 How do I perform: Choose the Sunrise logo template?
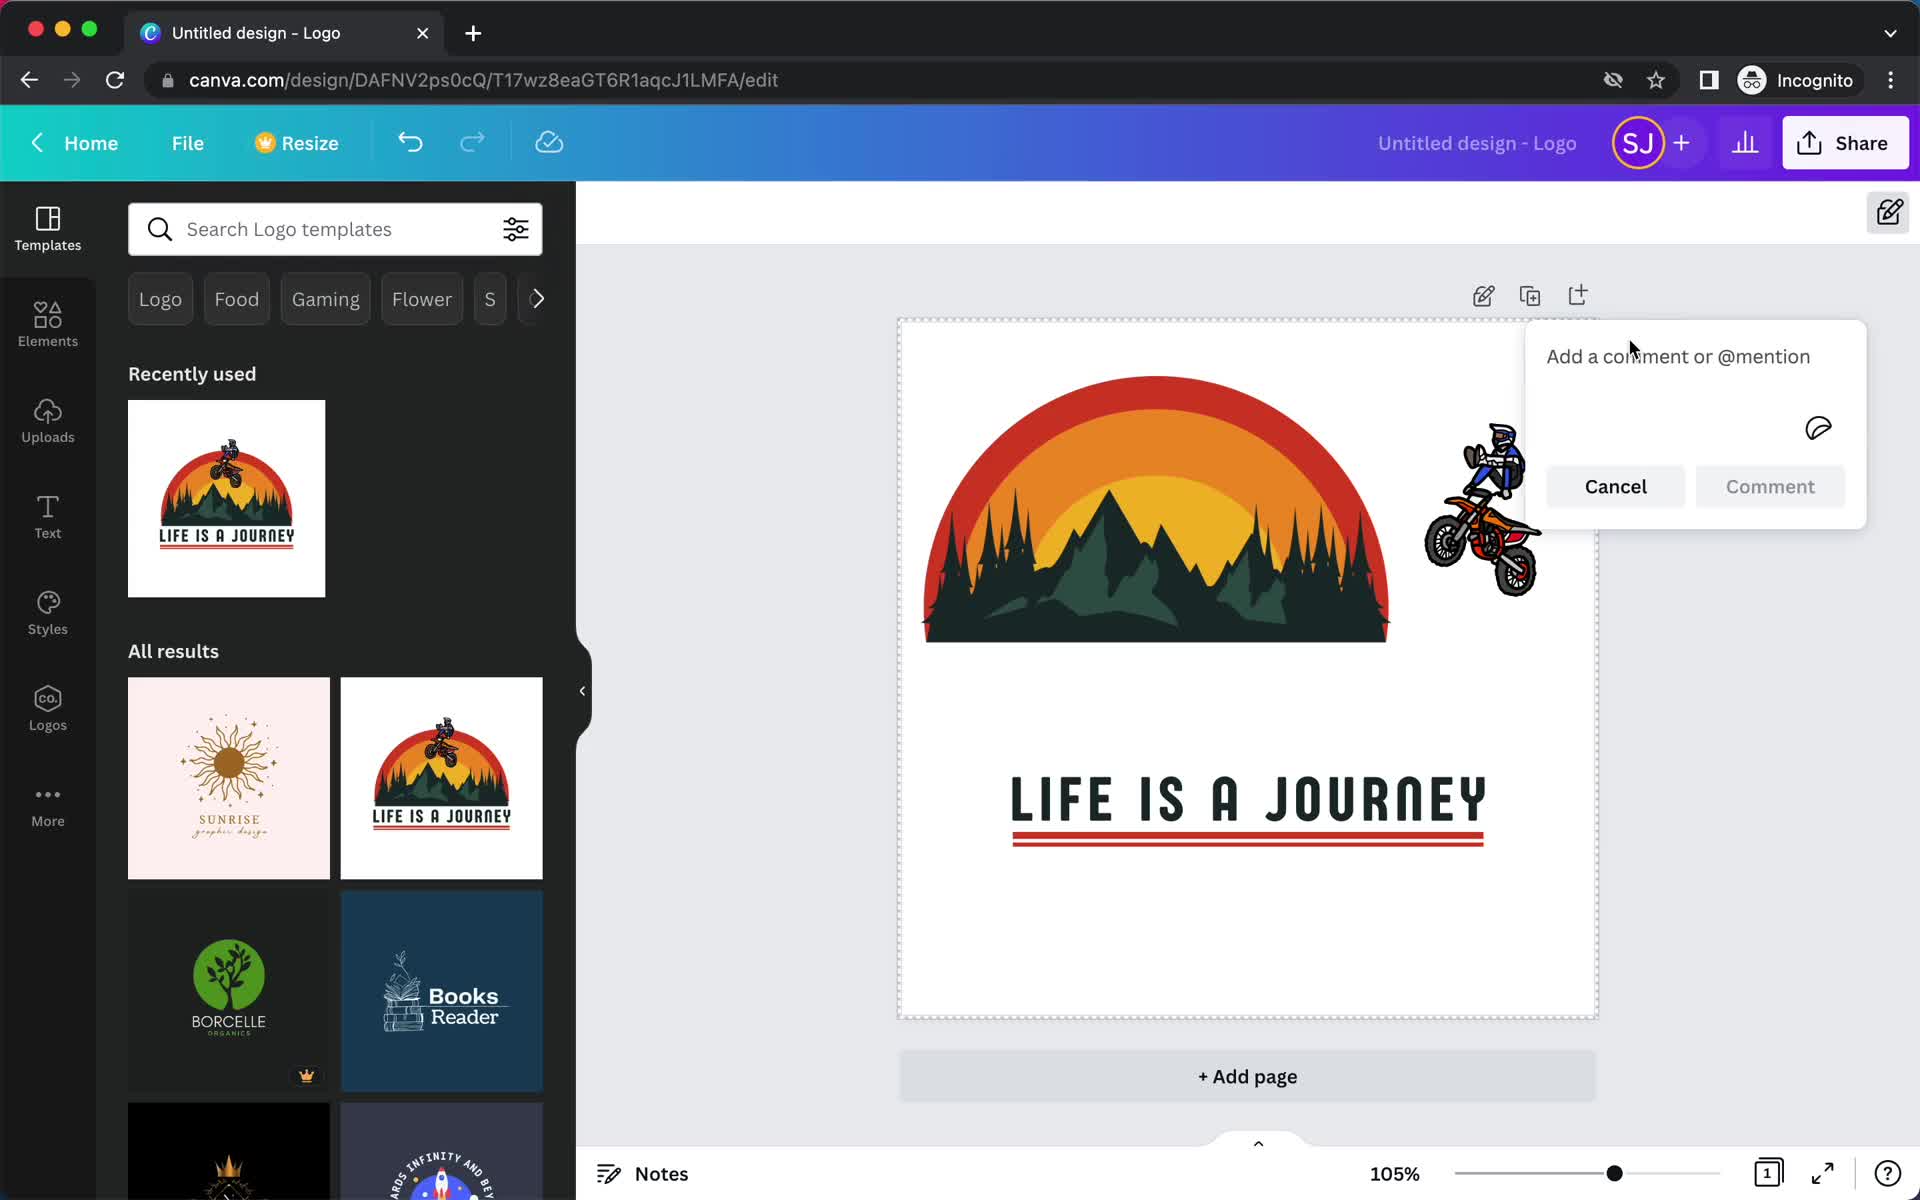(x=229, y=778)
